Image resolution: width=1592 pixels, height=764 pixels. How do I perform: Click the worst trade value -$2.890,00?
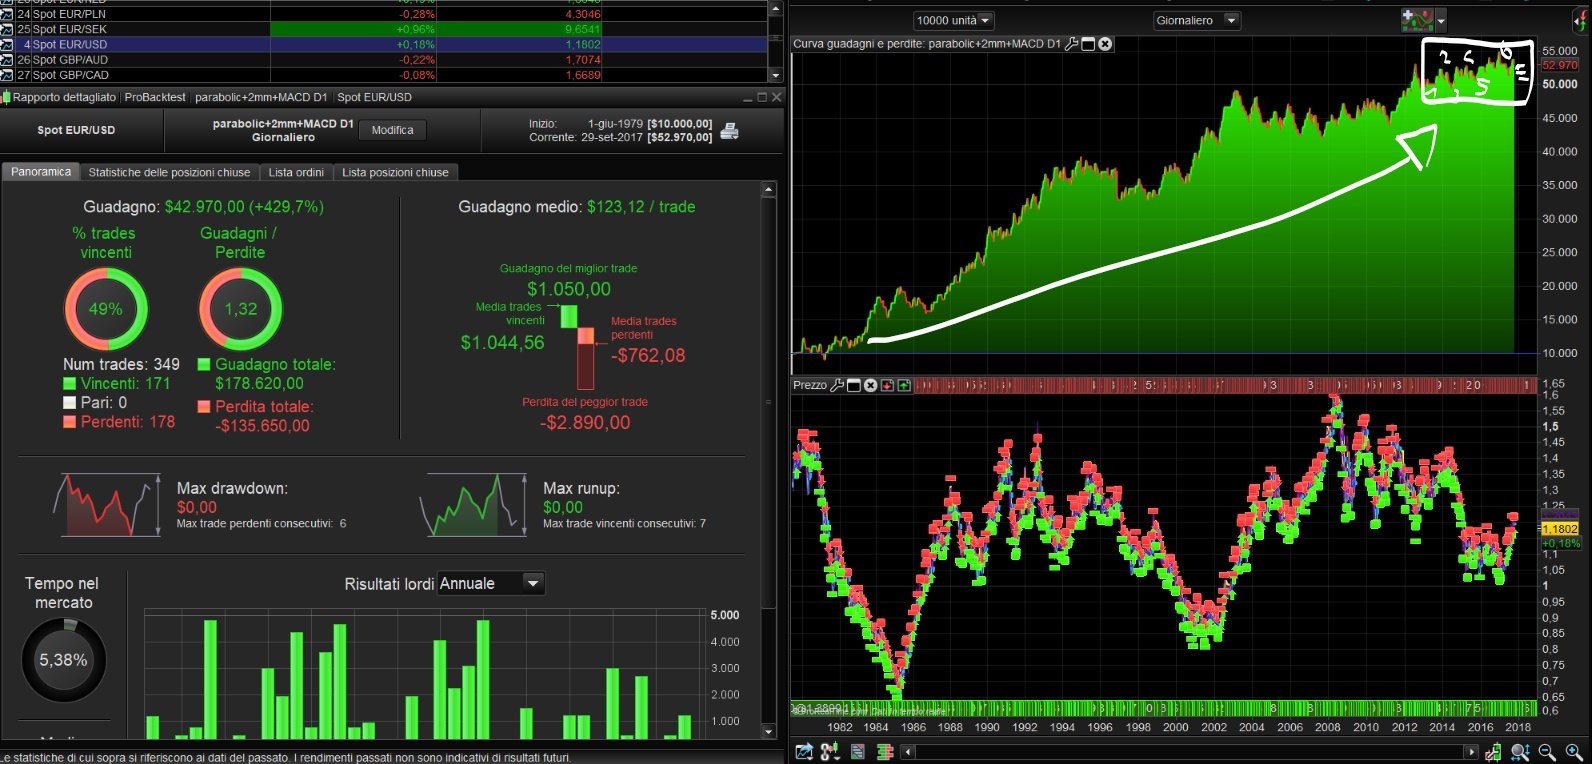(x=585, y=423)
